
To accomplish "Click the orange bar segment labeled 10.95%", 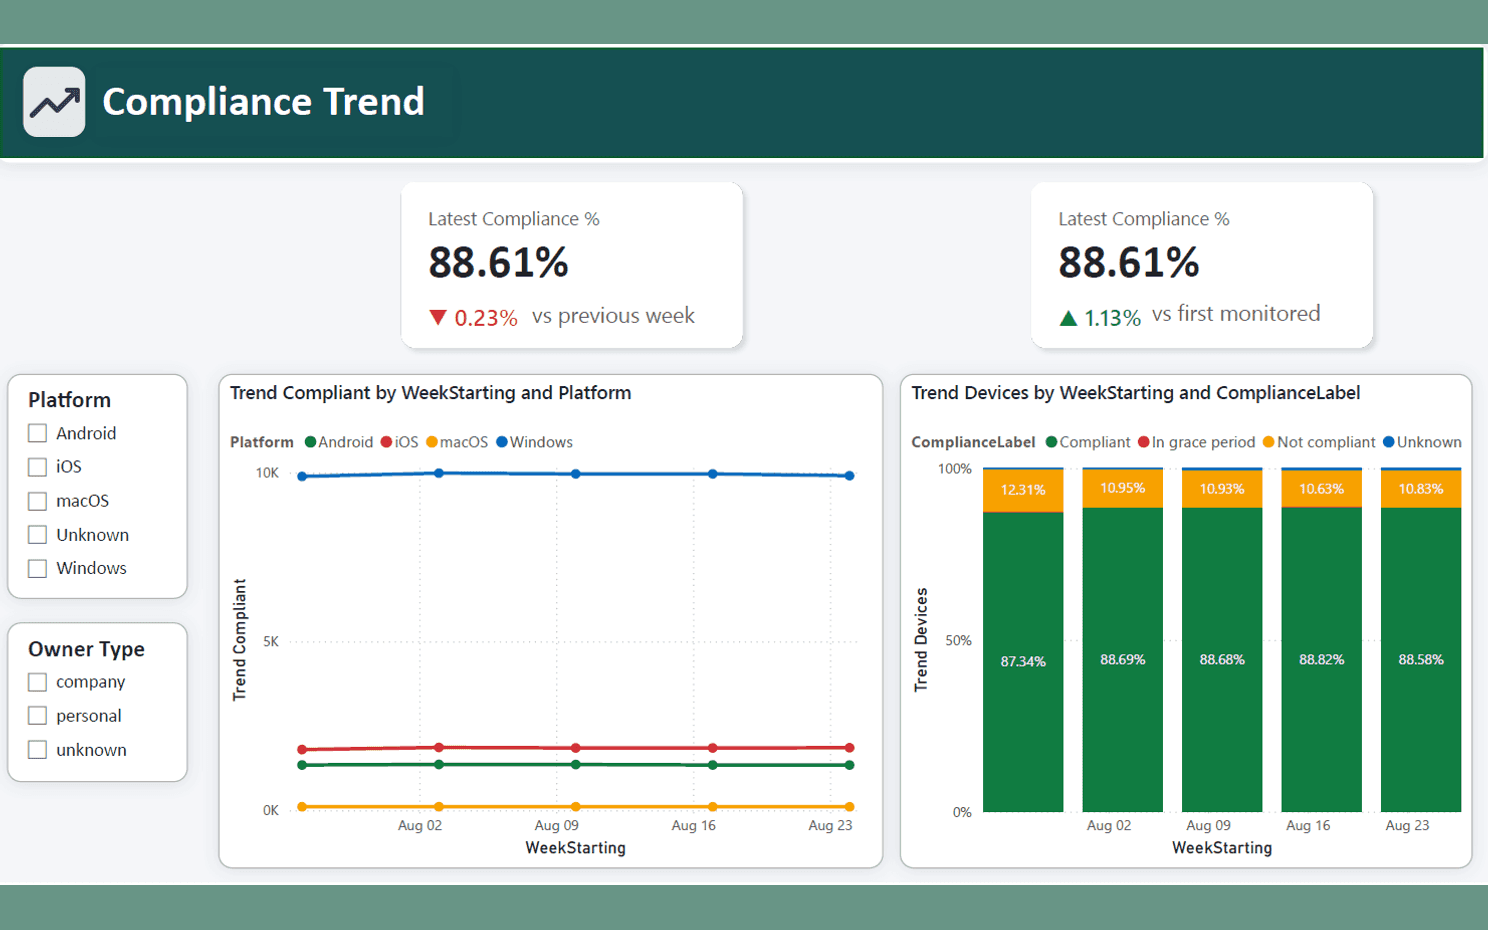I will 1122,489.
